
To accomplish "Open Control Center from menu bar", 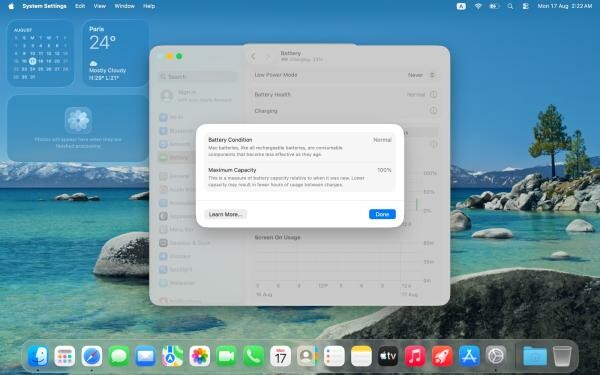I will pyautogui.click(x=526, y=6).
